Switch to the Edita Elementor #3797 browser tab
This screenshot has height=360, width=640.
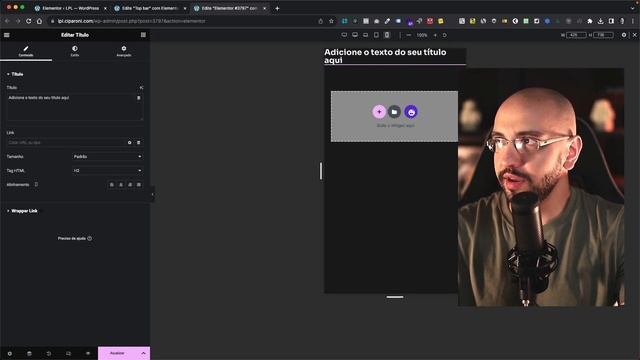click(229, 8)
